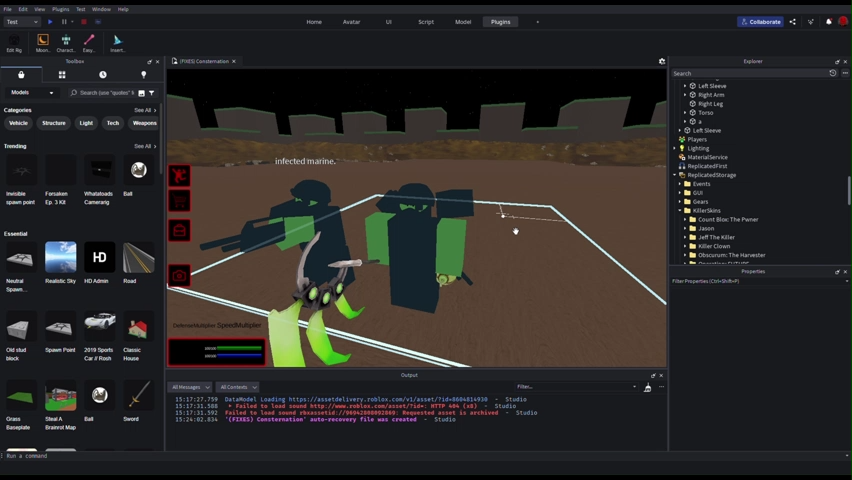The width and height of the screenshot is (852, 480).
Task: Select the Sword asset thumbnail
Action: click(139, 395)
